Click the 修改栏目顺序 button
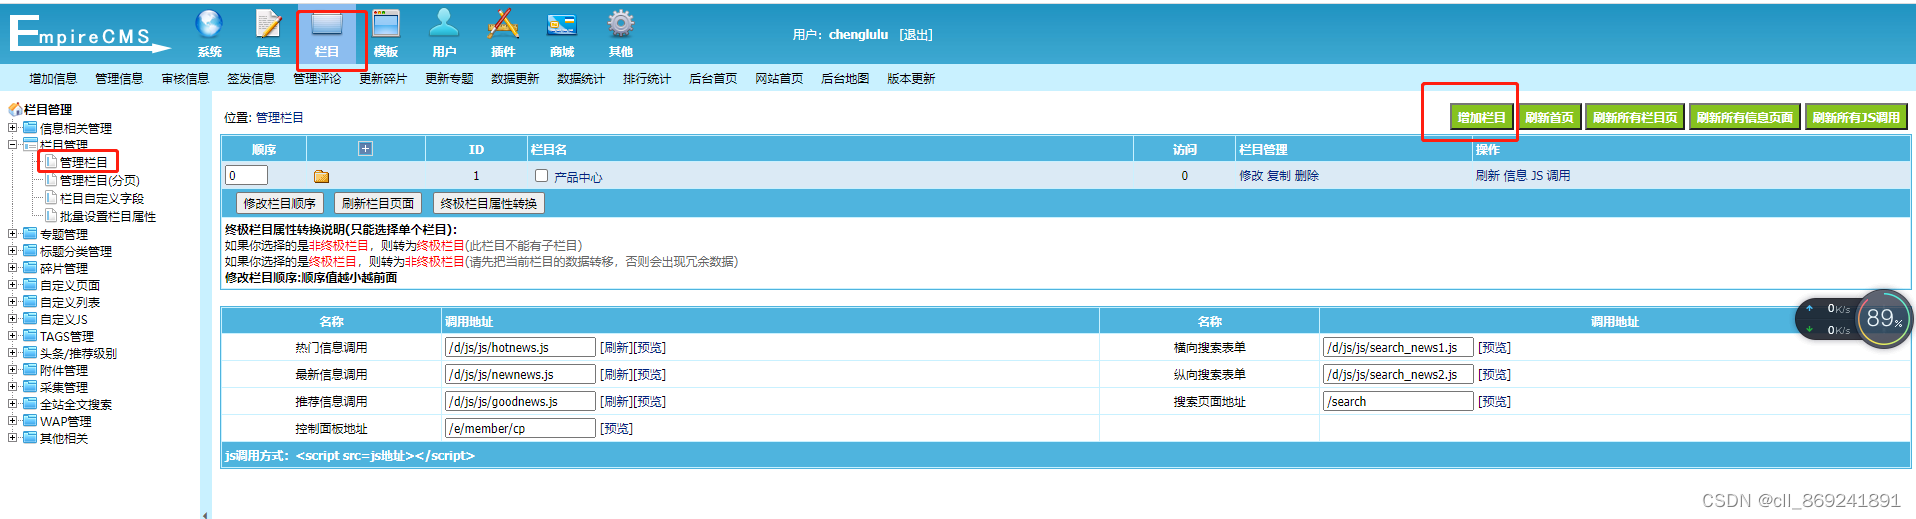The image size is (1916, 519). 280,203
